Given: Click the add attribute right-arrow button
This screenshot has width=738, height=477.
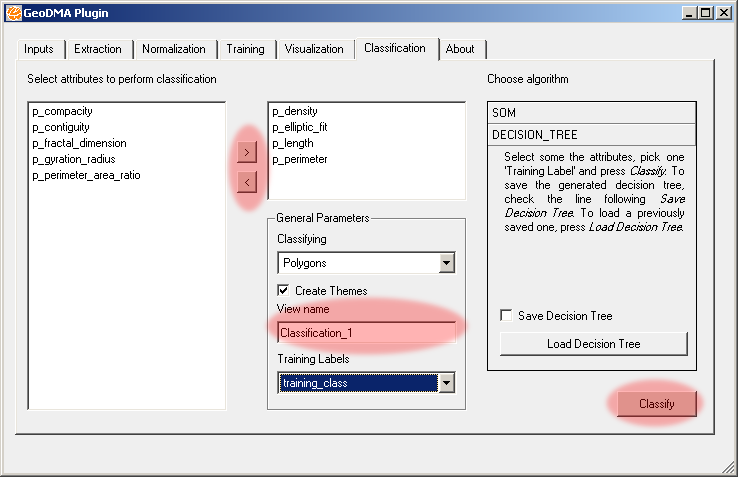Looking at the screenshot, I should pos(248,152).
